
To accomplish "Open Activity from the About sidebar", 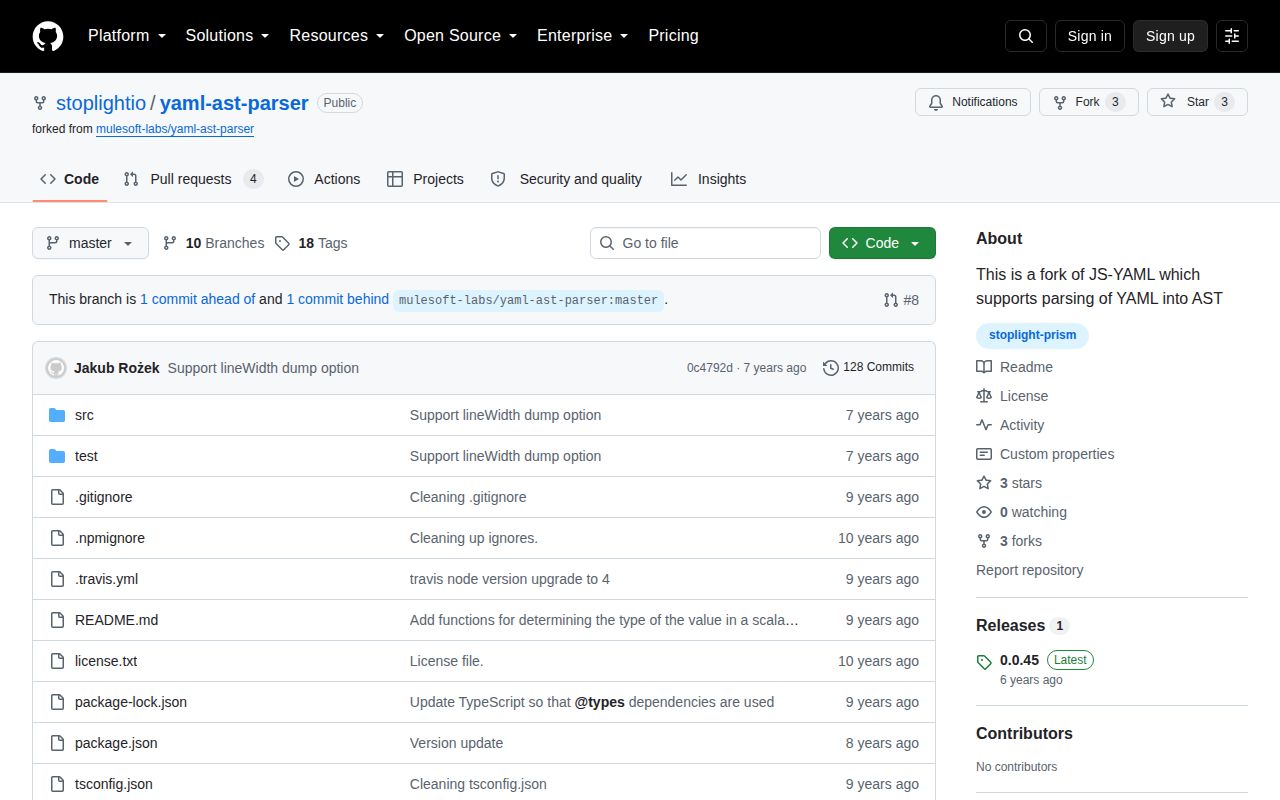I will point(1010,425).
